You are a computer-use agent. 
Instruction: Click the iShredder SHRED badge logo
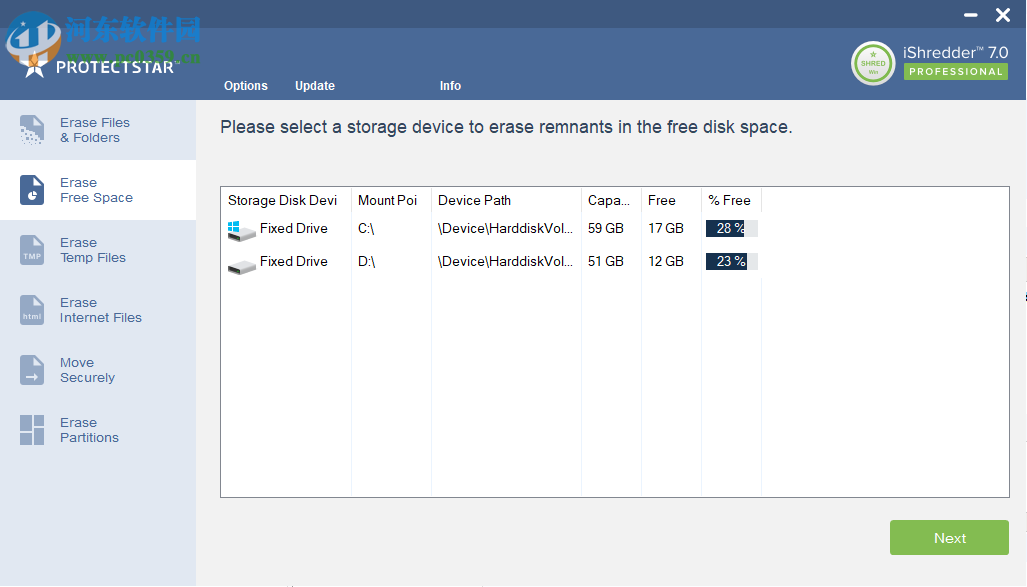pyautogui.click(x=873, y=63)
